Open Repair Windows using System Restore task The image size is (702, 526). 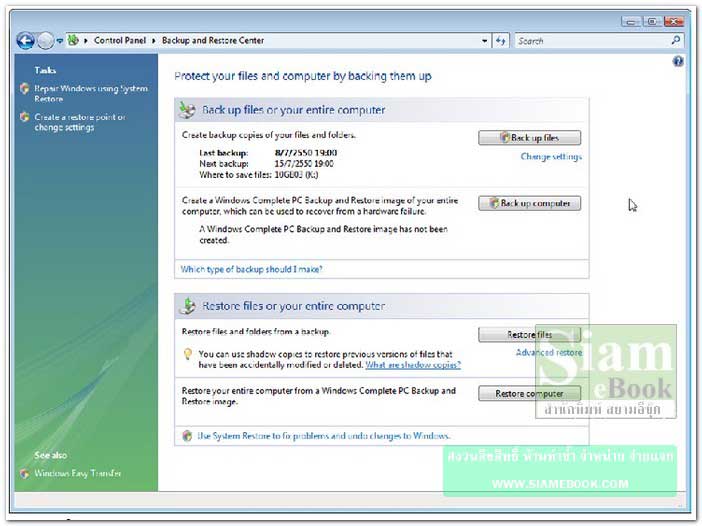(x=91, y=94)
